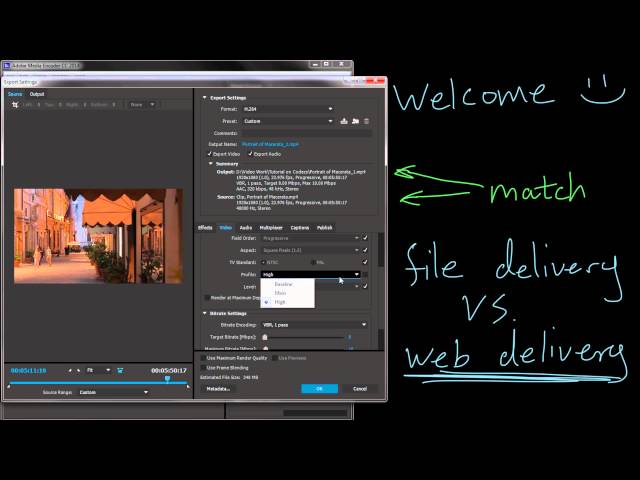Click the Comments input field
This screenshot has height=480, width=640.
pos(306,133)
